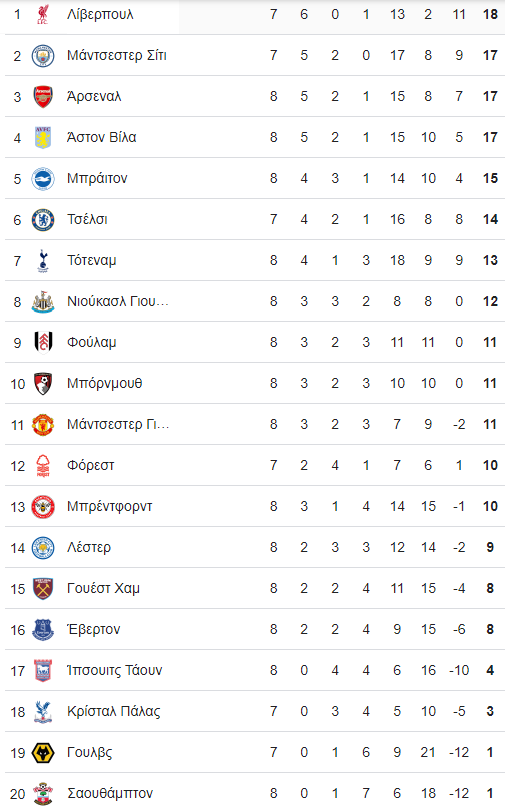The height and width of the screenshot is (812, 505).
Task: Click the Southampton crest icon
Action: (x=43, y=793)
